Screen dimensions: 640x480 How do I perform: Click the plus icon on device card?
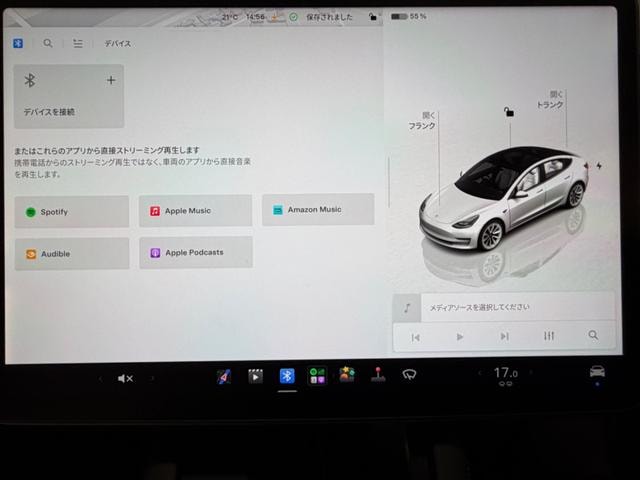point(111,80)
